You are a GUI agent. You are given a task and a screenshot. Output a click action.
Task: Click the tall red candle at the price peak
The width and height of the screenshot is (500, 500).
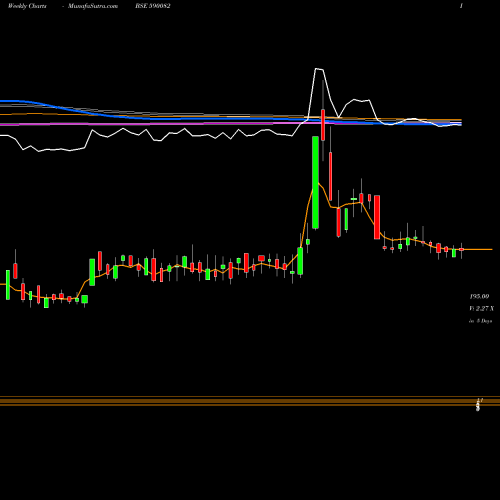pyautogui.click(x=323, y=125)
